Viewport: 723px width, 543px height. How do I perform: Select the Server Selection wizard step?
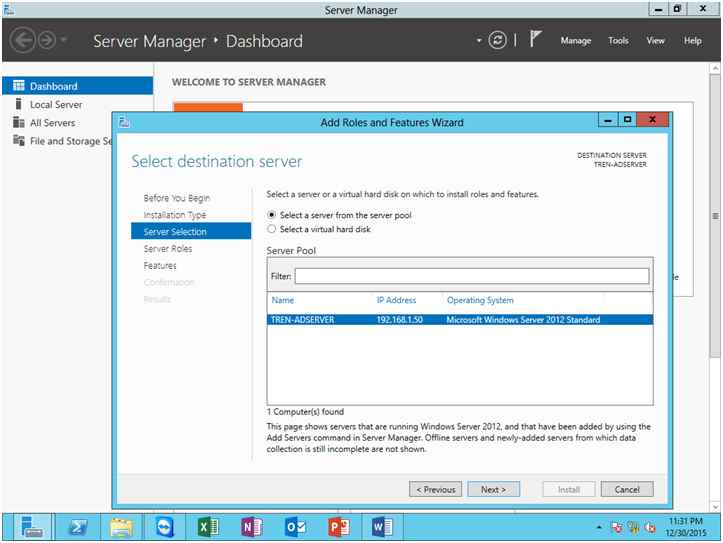point(191,231)
